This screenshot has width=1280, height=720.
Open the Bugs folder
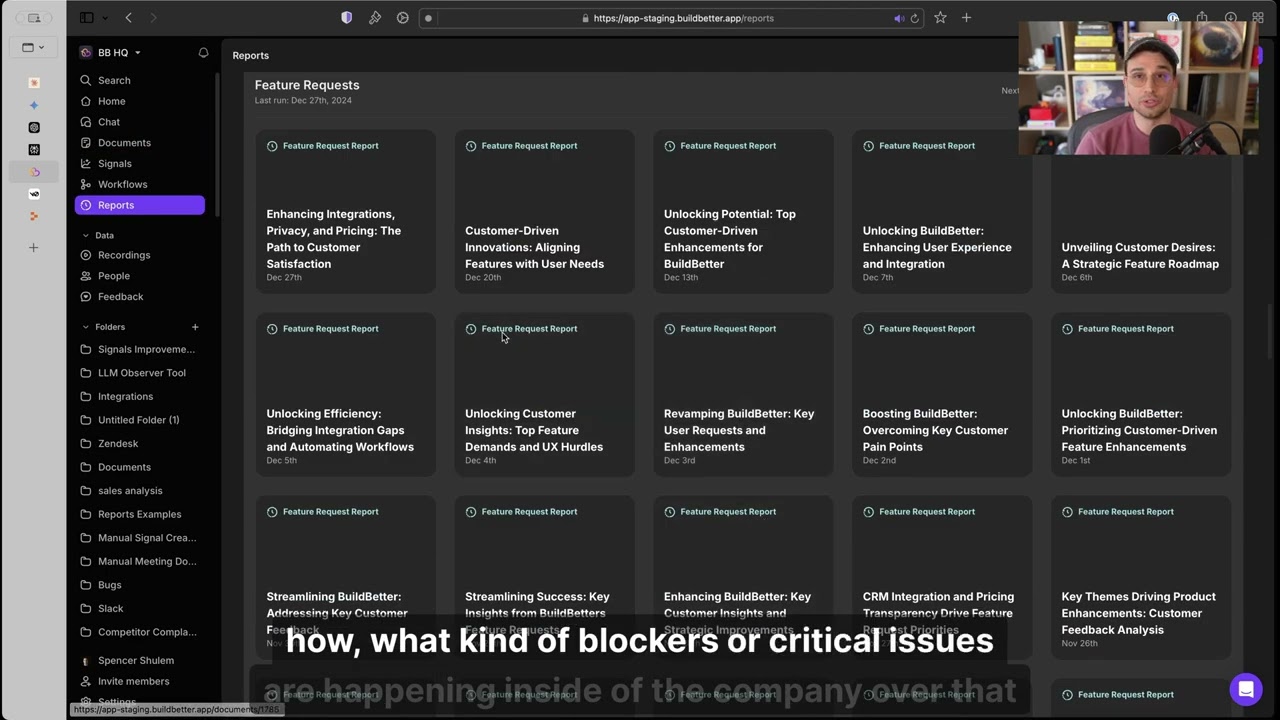140,585
